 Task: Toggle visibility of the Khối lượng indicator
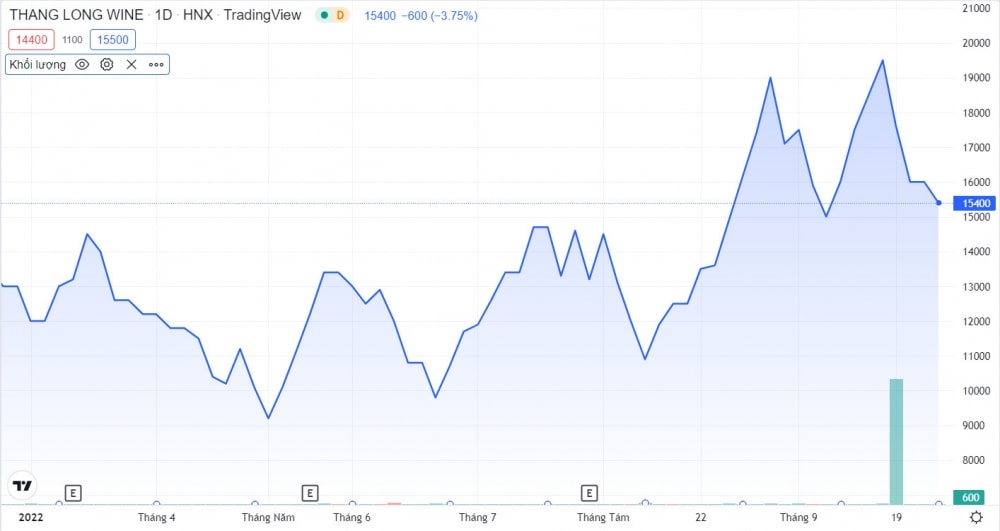82,64
